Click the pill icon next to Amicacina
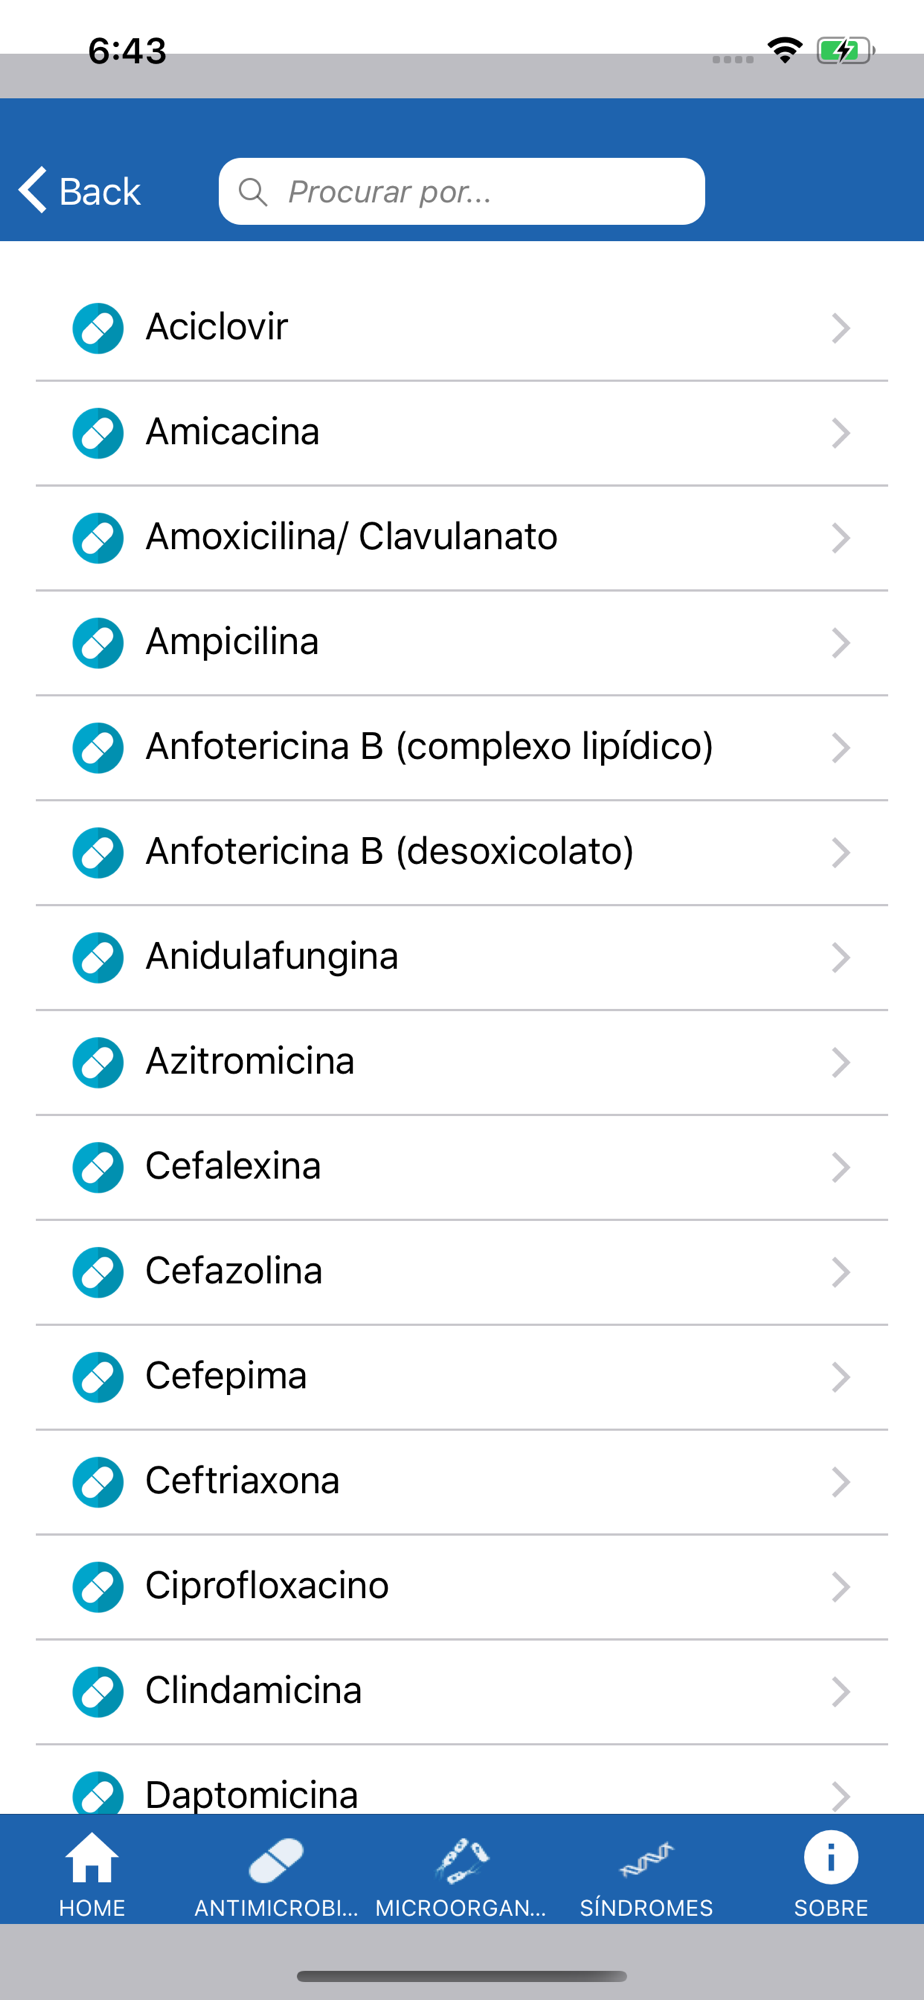 (x=98, y=433)
